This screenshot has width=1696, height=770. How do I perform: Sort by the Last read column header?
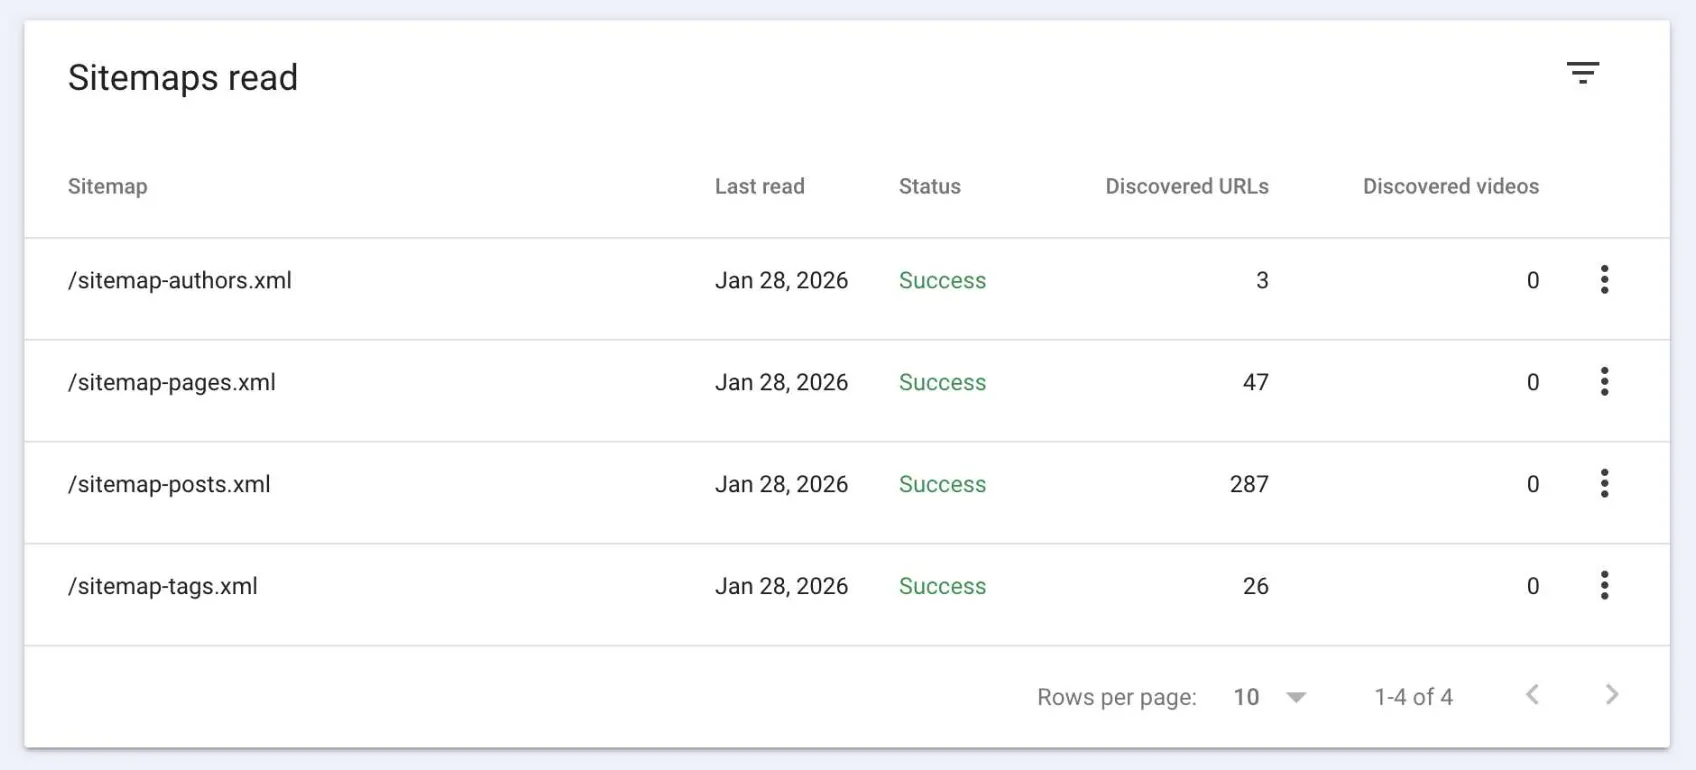[759, 187]
